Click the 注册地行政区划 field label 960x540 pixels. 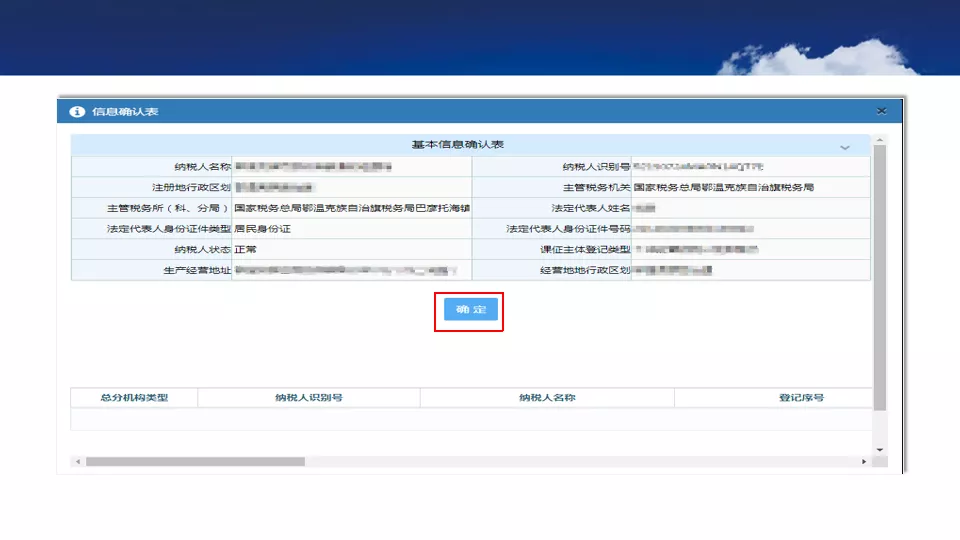(x=191, y=187)
